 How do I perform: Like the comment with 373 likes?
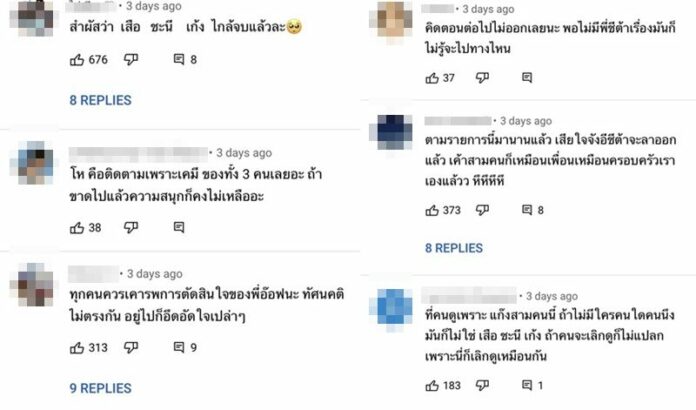pos(432,210)
